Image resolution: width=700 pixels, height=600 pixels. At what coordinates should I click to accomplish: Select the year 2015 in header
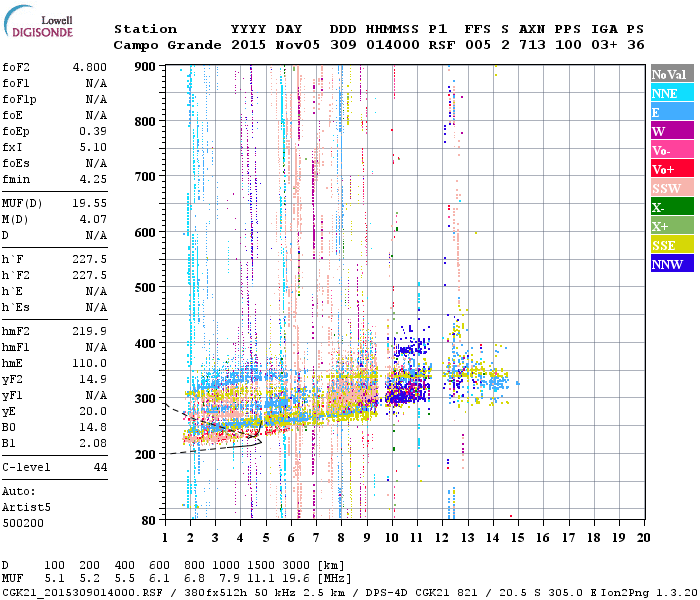[248, 45]
